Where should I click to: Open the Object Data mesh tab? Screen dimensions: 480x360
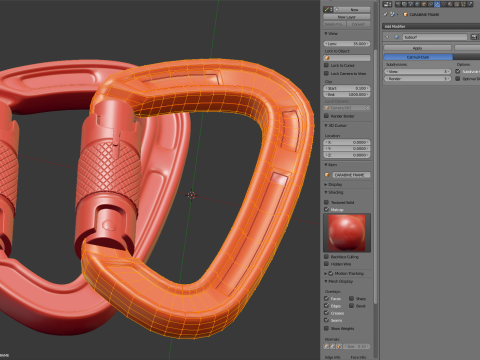point(444,4)
